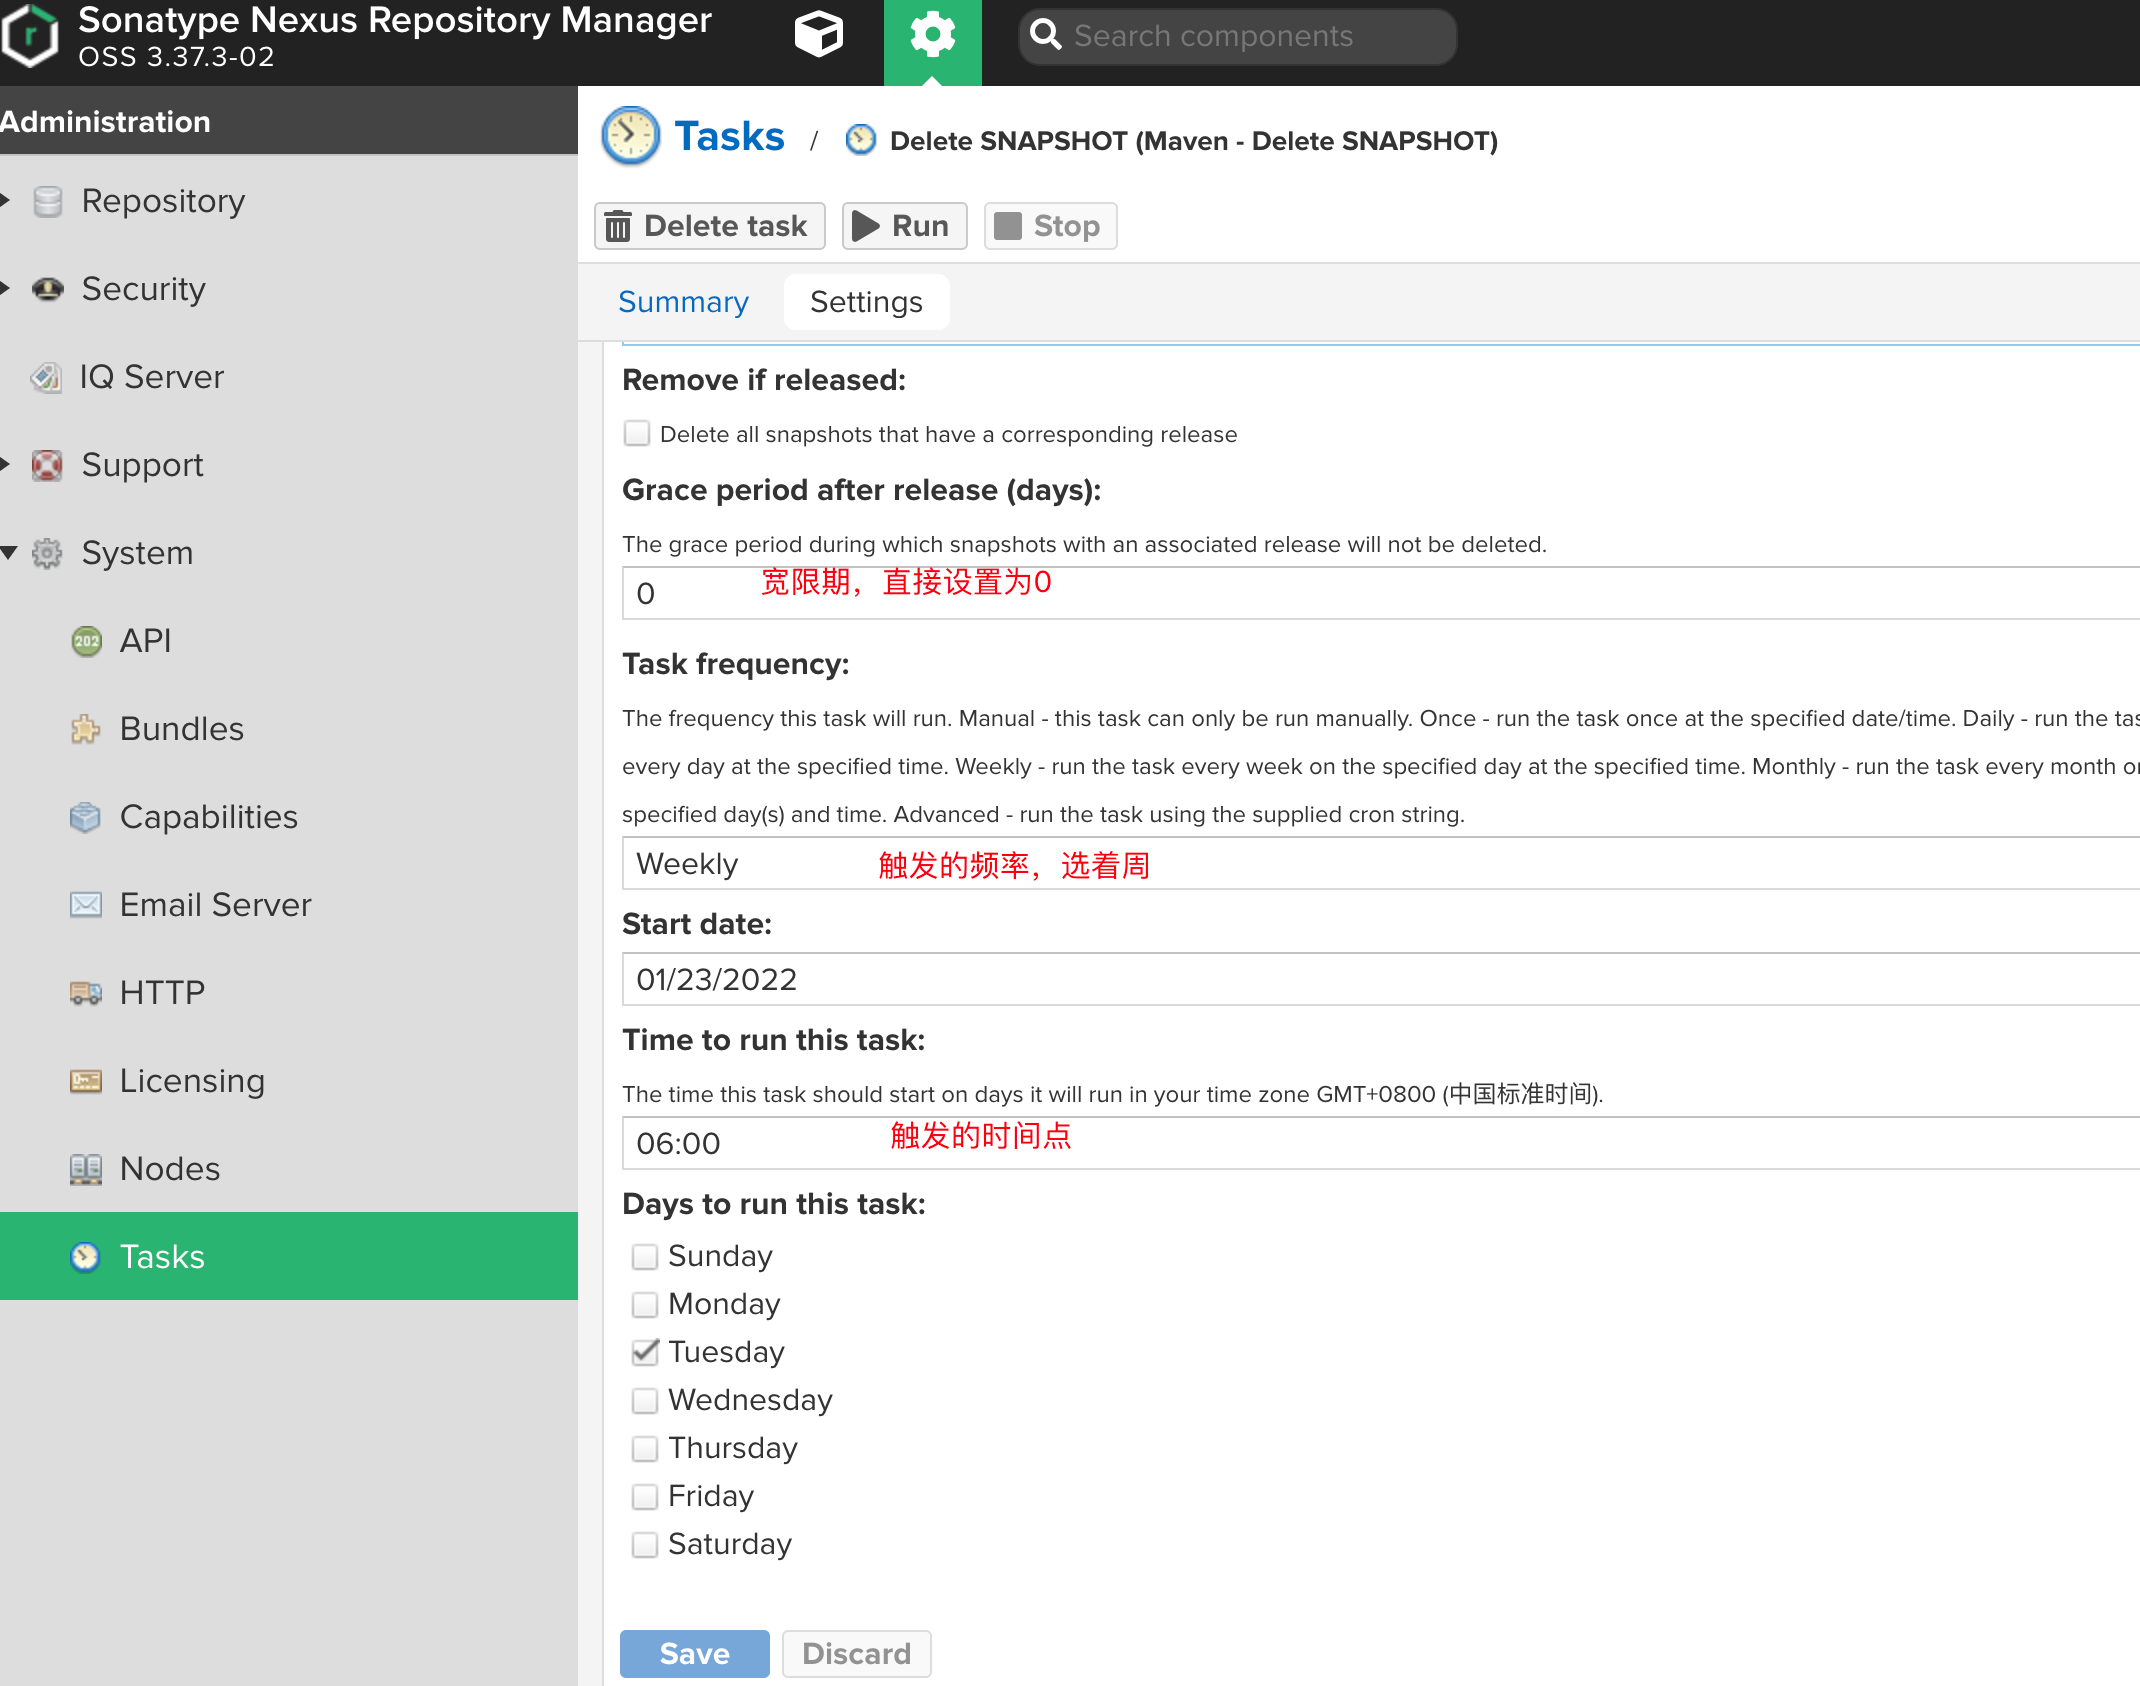Screen dimensions: 2140x1686
Task: Click the Nodes icon in sidebar
Action: tap(86, 1169)
